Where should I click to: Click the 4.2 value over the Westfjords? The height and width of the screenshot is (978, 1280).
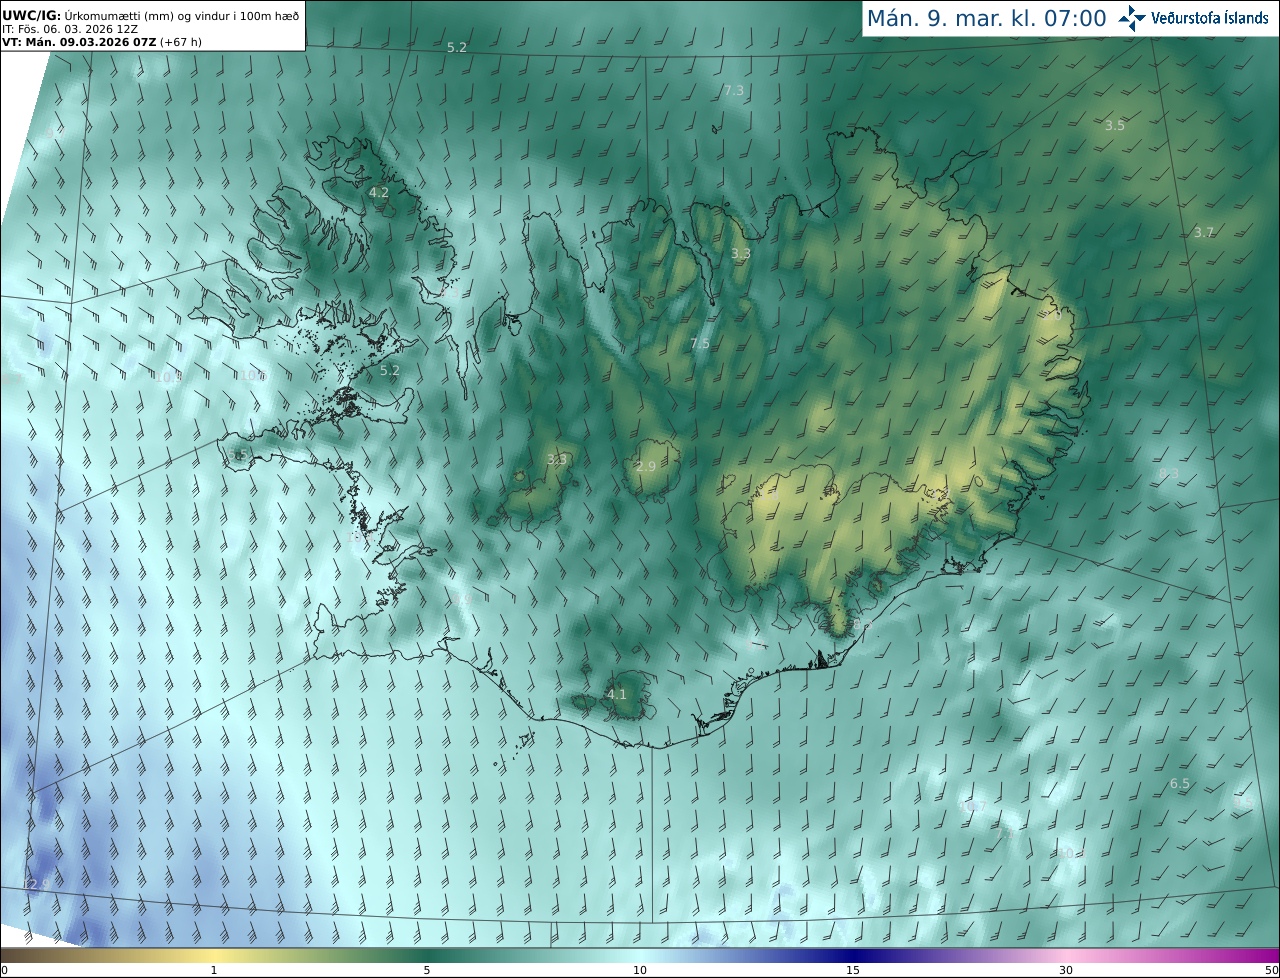379,192
